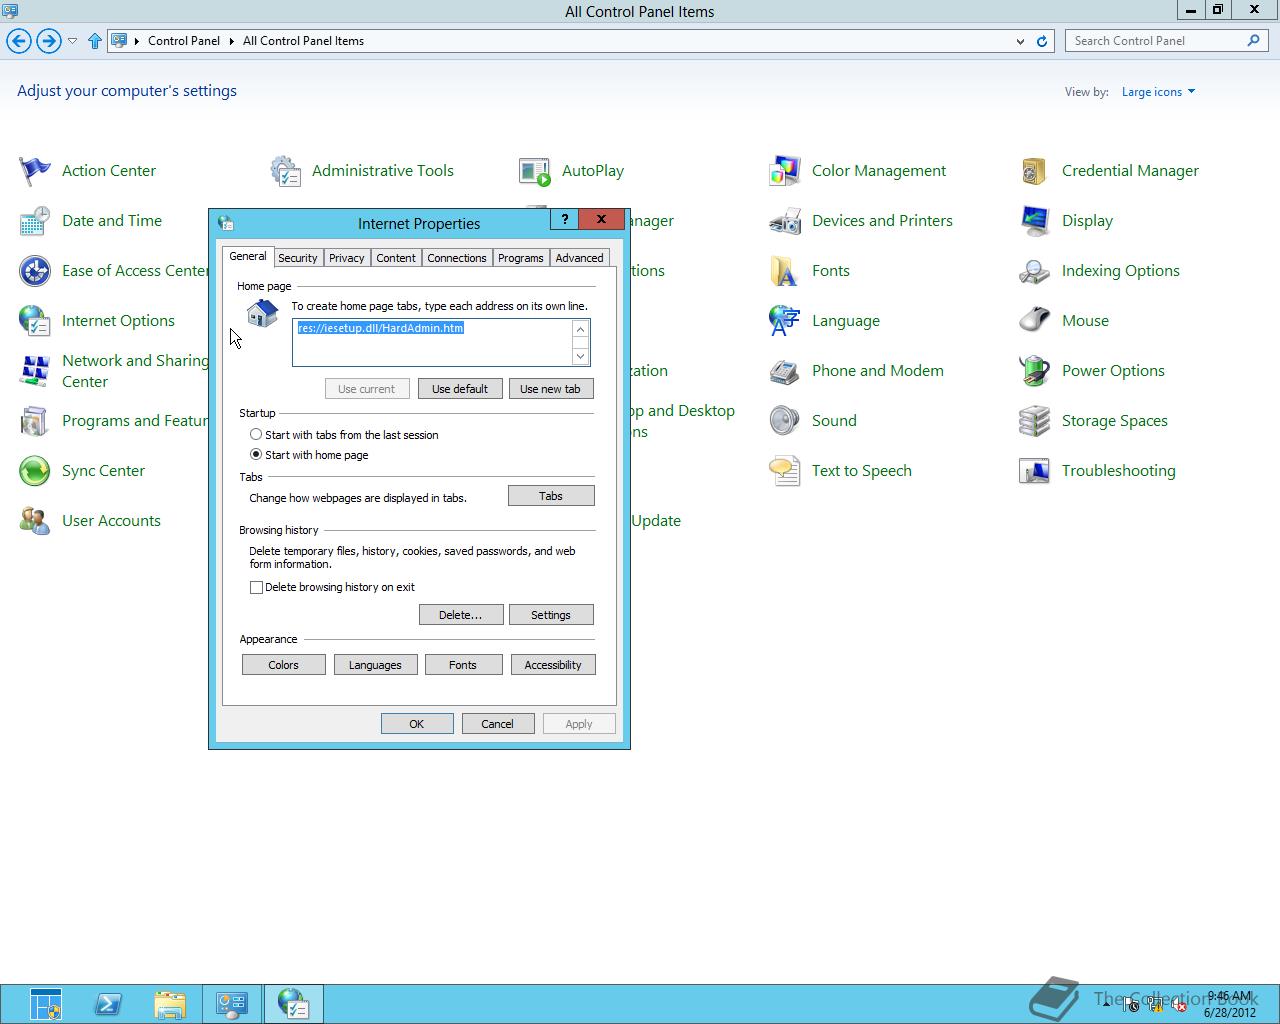
Task: Open the Indexing Options magnifier icon
Action: [1035, 271]
